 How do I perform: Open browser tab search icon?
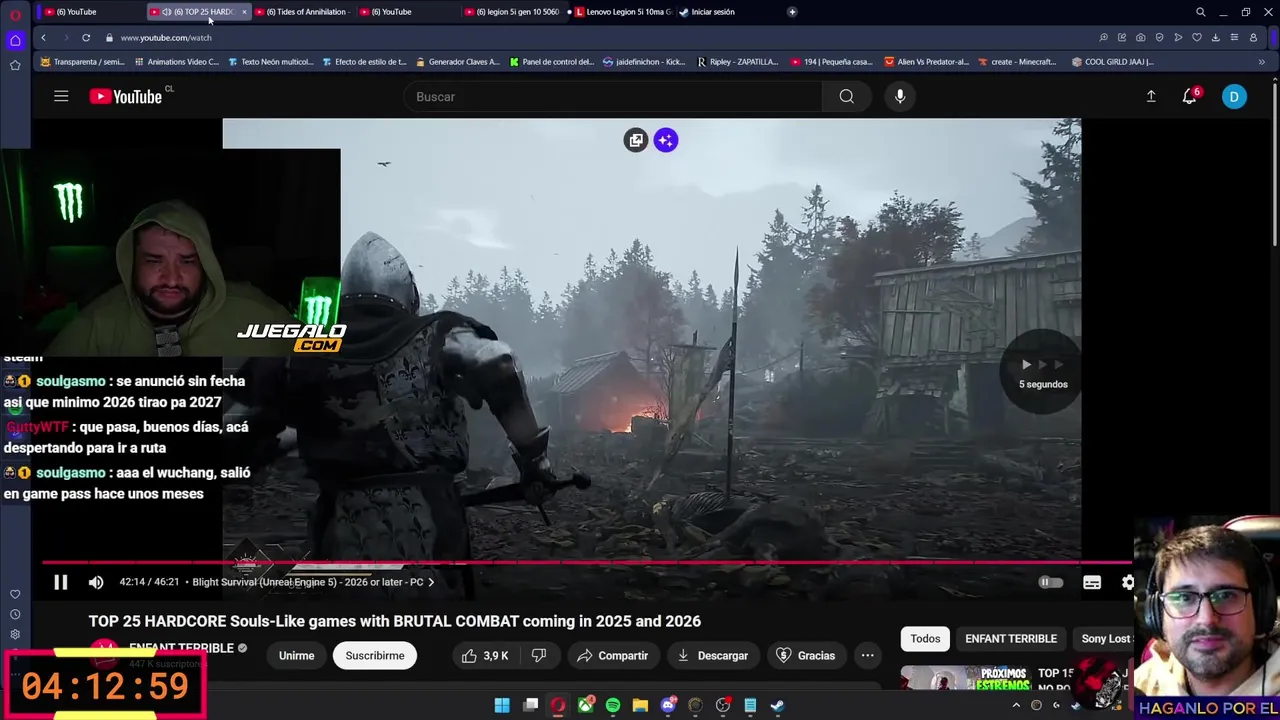1201,12
